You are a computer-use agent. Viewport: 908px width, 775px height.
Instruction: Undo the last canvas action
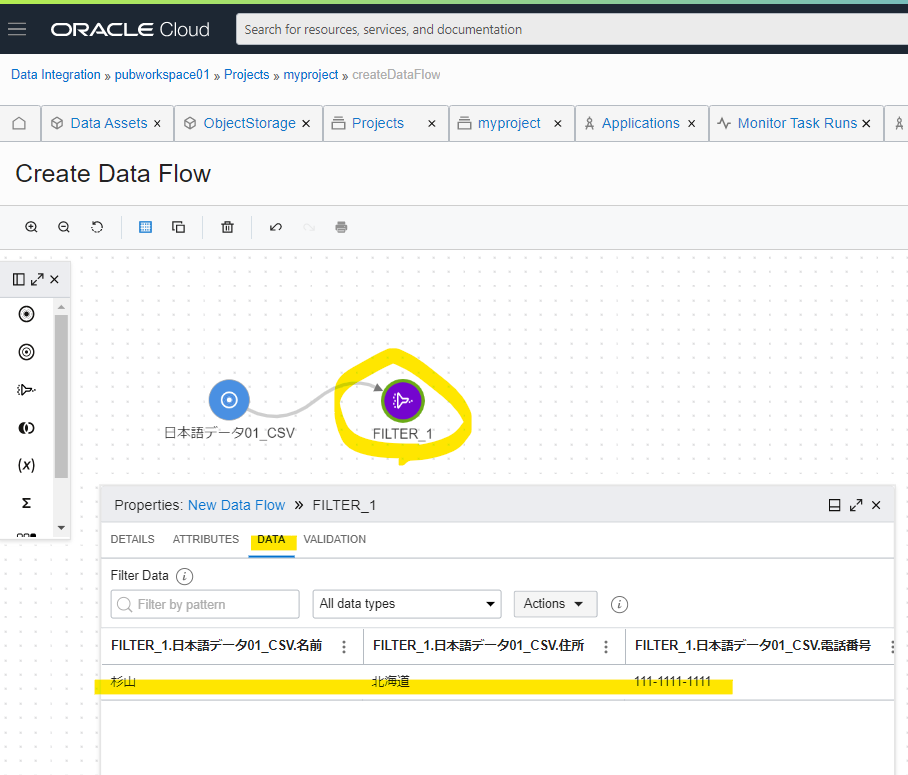pyautogui.click(x=276, y=227)
